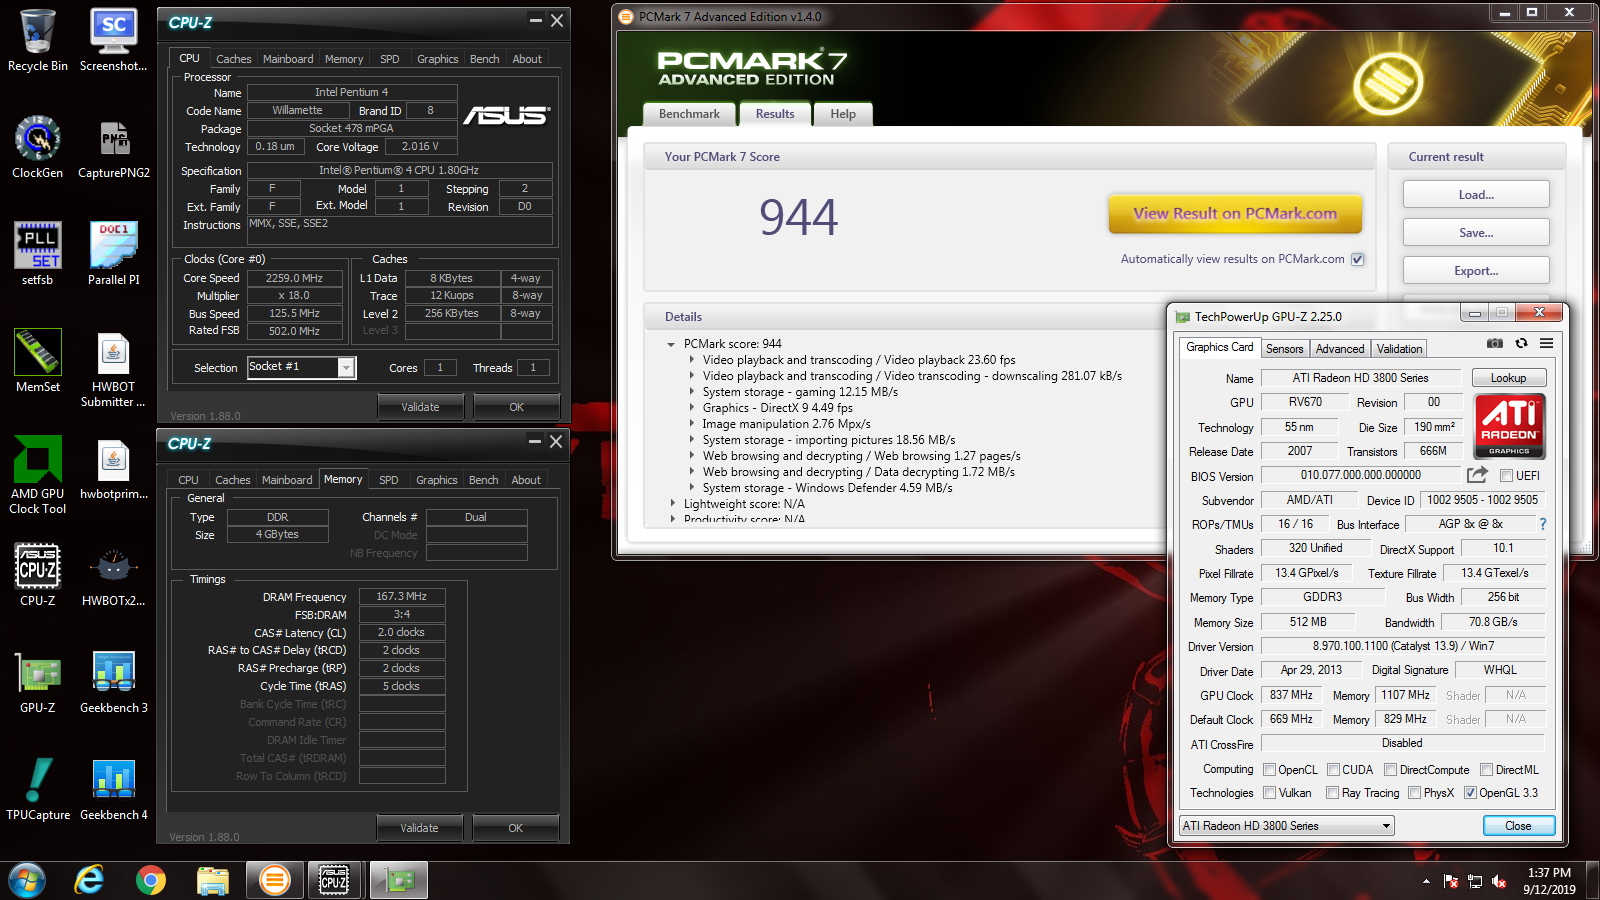This screenshot has width=1600, height=900.
Task: Take GPU-Z screenshot with camera icon
Action: point(1494,343)
